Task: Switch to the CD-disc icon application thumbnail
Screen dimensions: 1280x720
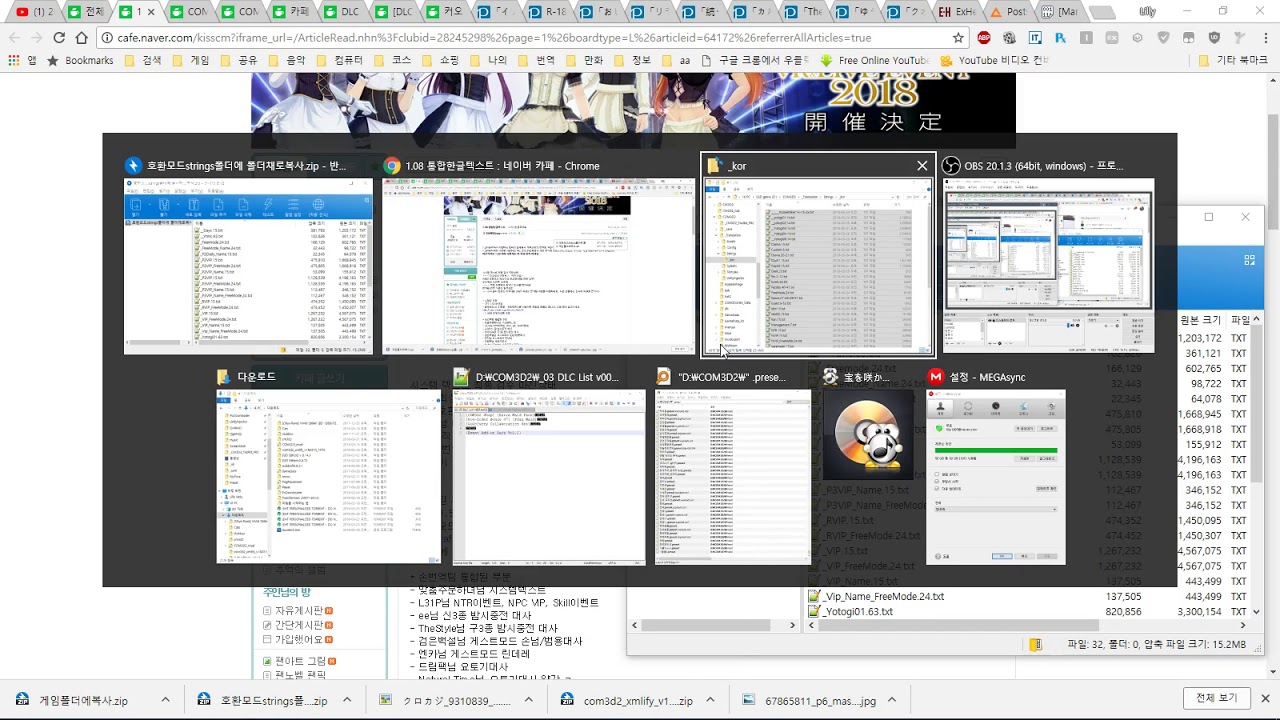Action: click(867, 435)
